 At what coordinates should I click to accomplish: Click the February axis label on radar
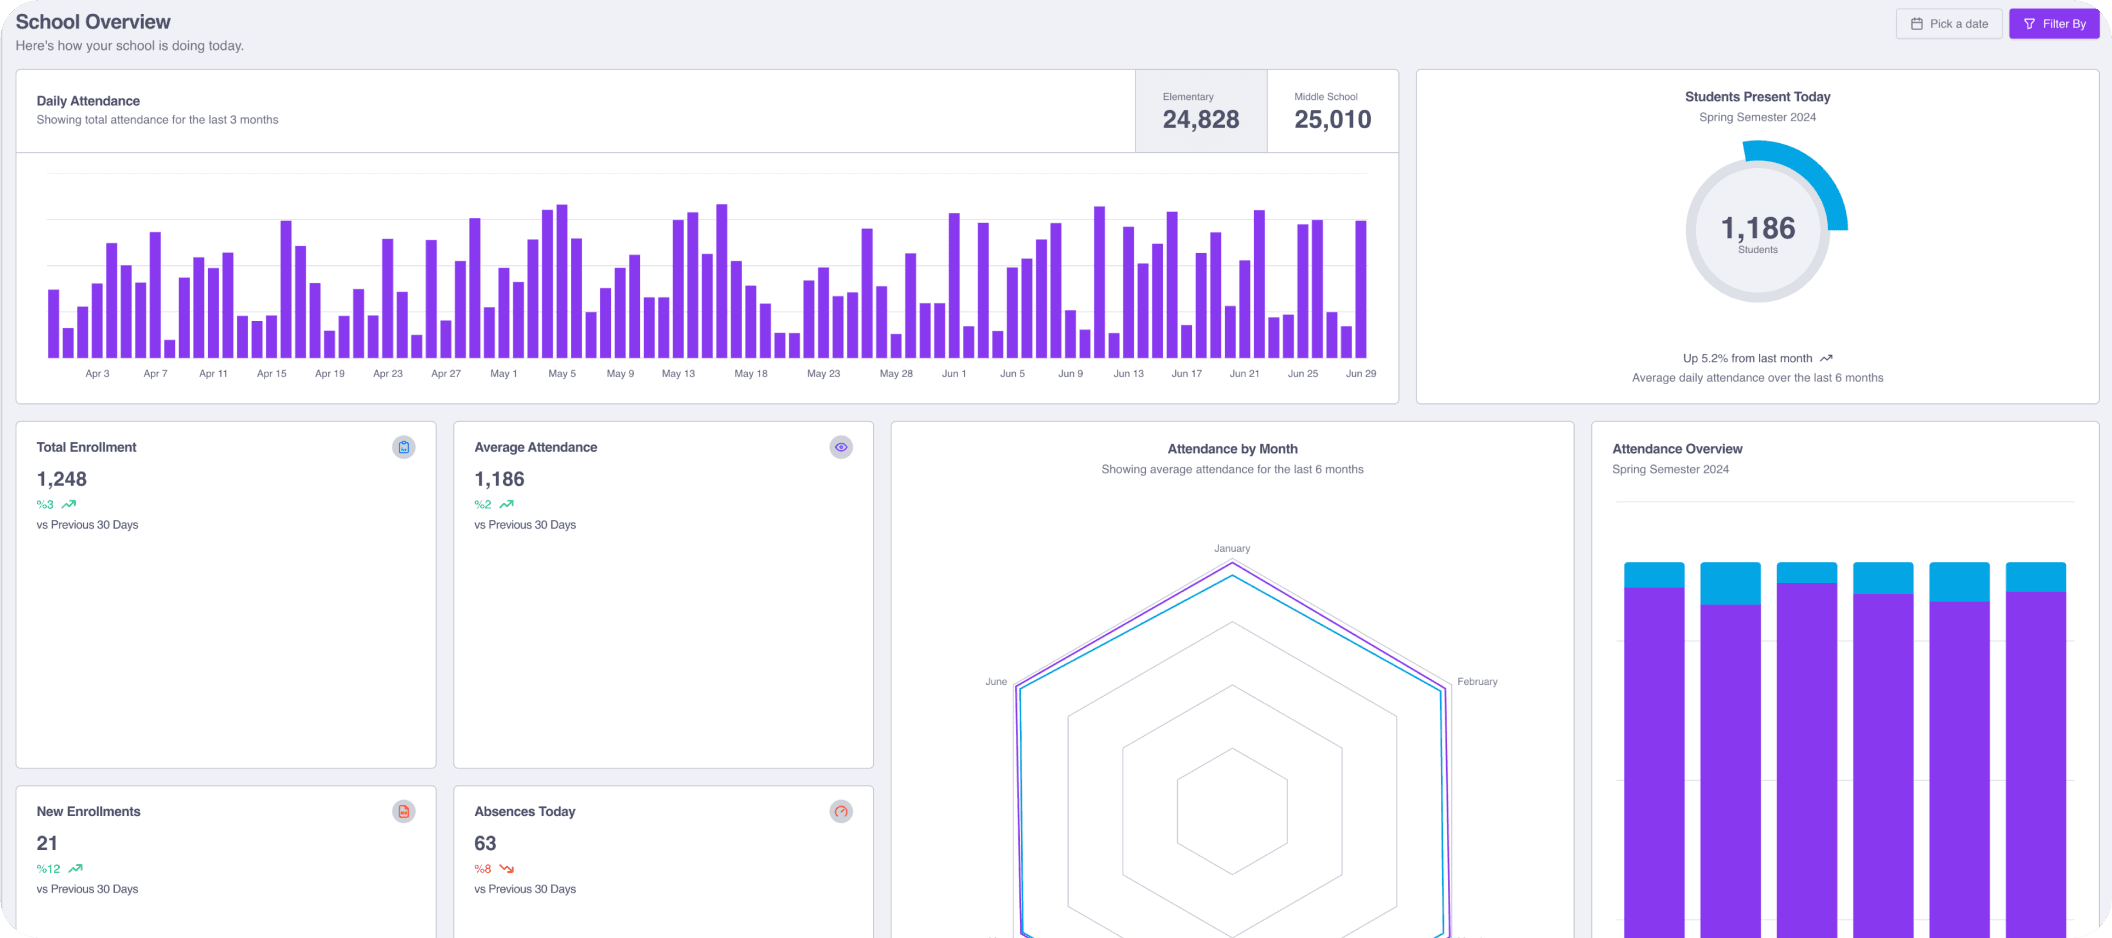click(x=1477, y=681)
